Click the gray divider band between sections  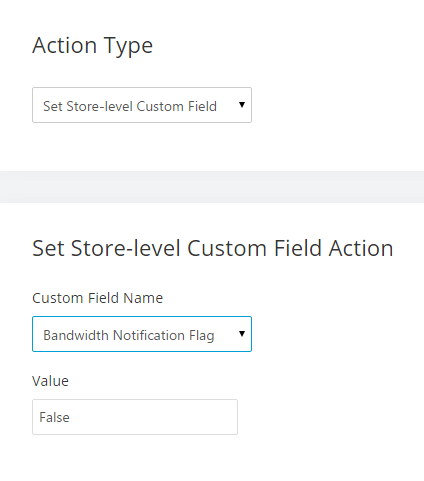212,187
